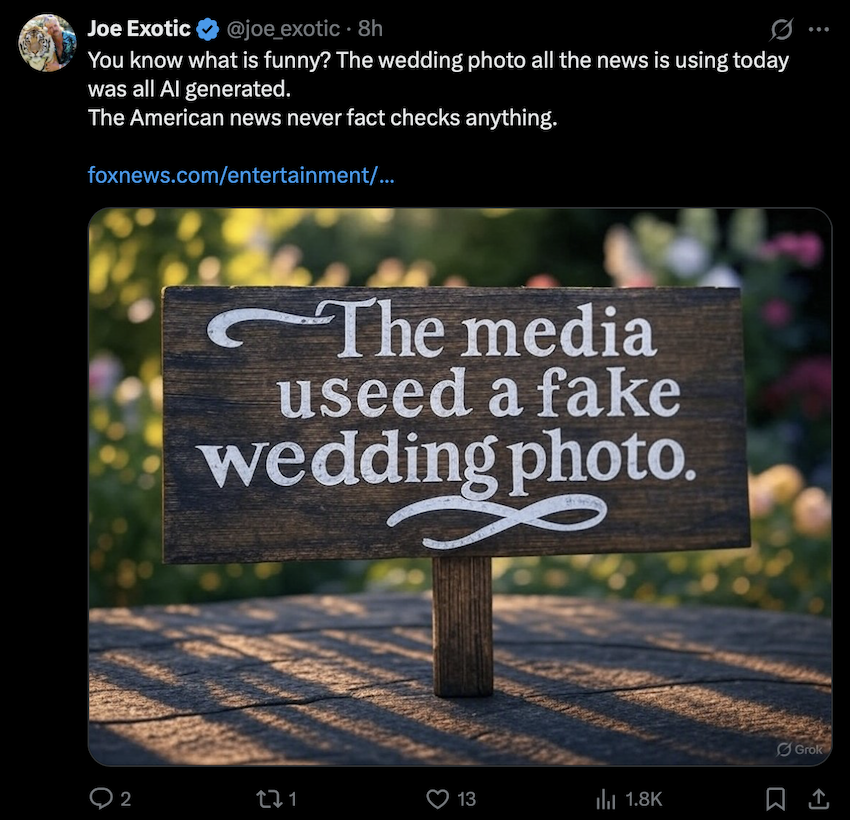Click the Grok watermark on the image
This screenshot has height=820, width=850.
tap(797, 749)
